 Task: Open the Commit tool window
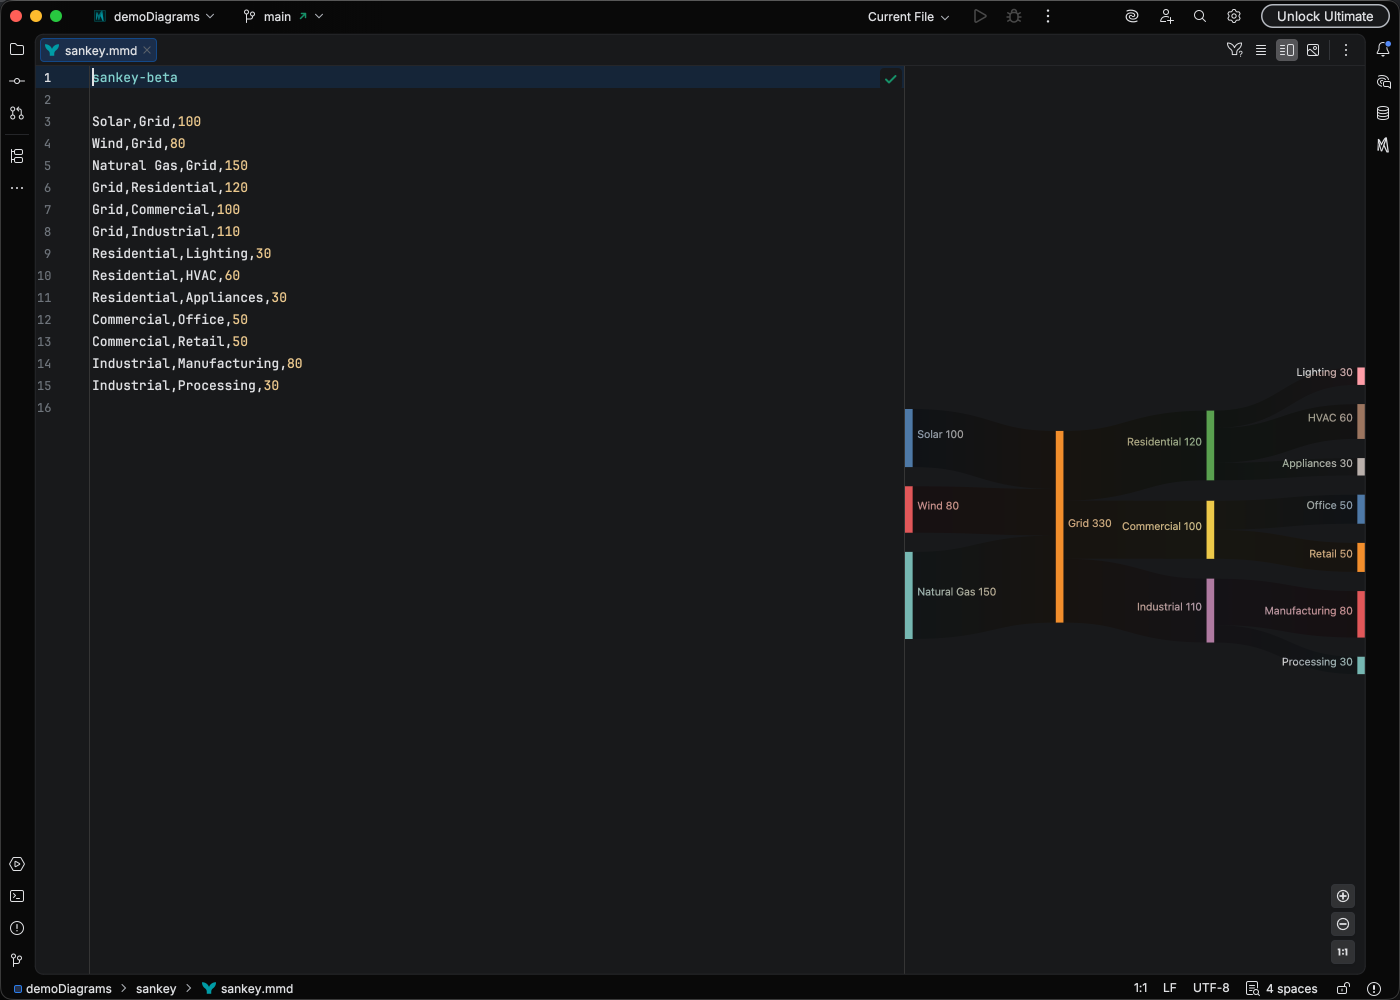coord(17,81)
